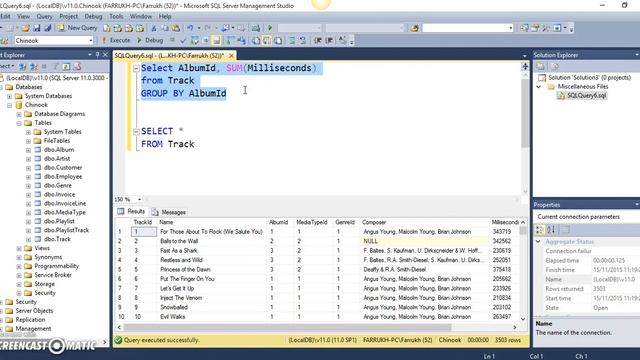
Task: Switch output to Results to Text
Action: pos(256,40)
